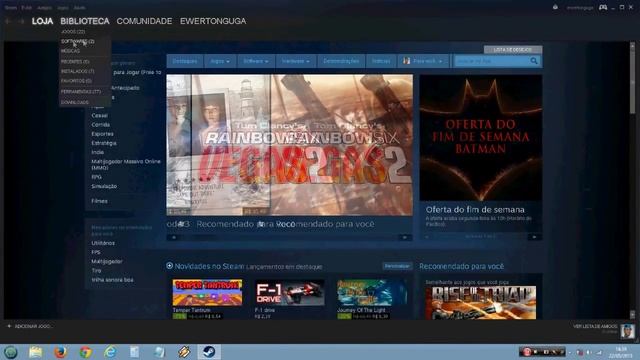Screen dimensions: 640x360
Task: Switch to the BIBLIOTECA tab
Action: pos(85,21)
